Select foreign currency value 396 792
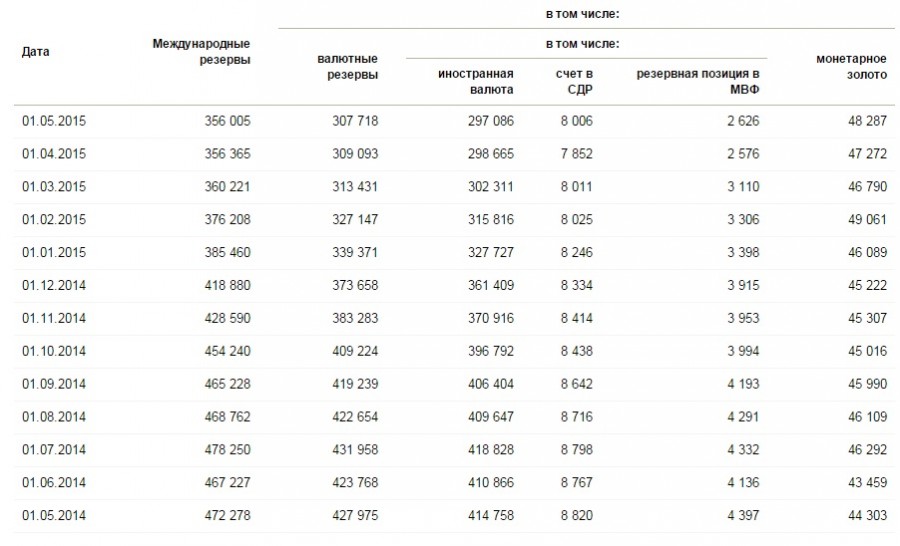This screenshot has height=546, width=900. (490, 349)
